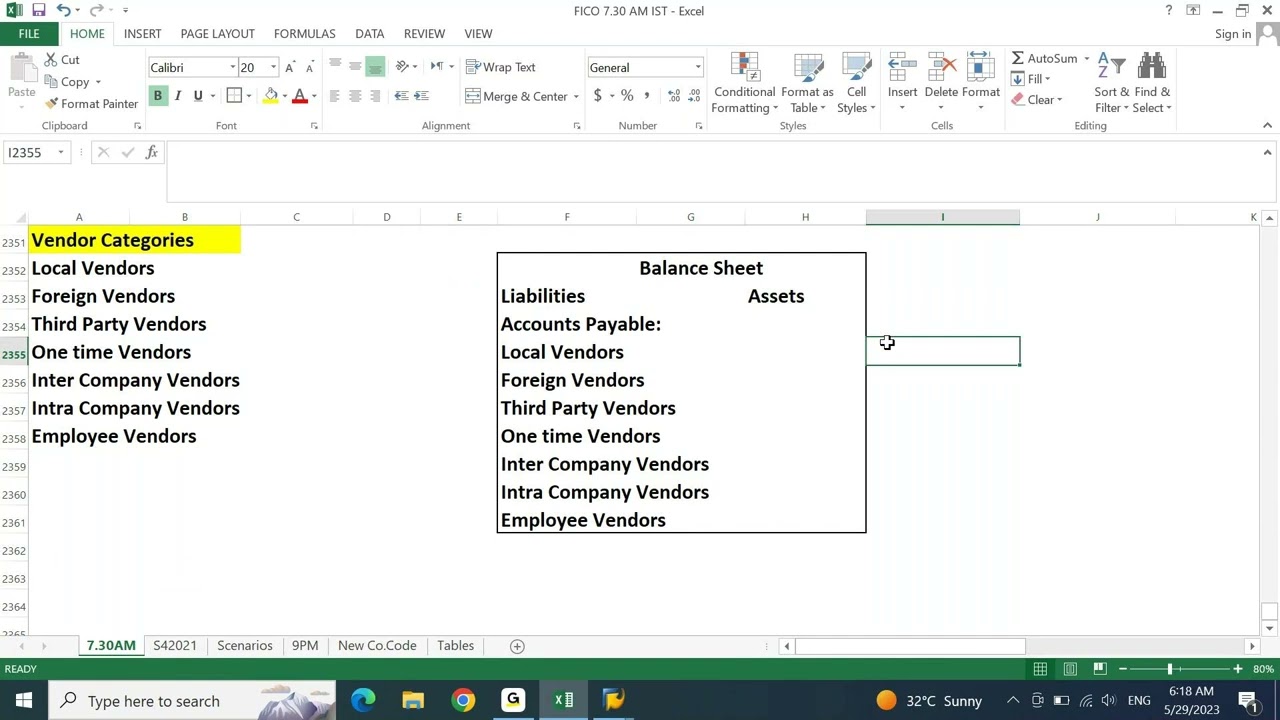This screenshot has height=720, width=1280.
Task: Decrease font size with smaller A
Action: (x=309, y=67)
